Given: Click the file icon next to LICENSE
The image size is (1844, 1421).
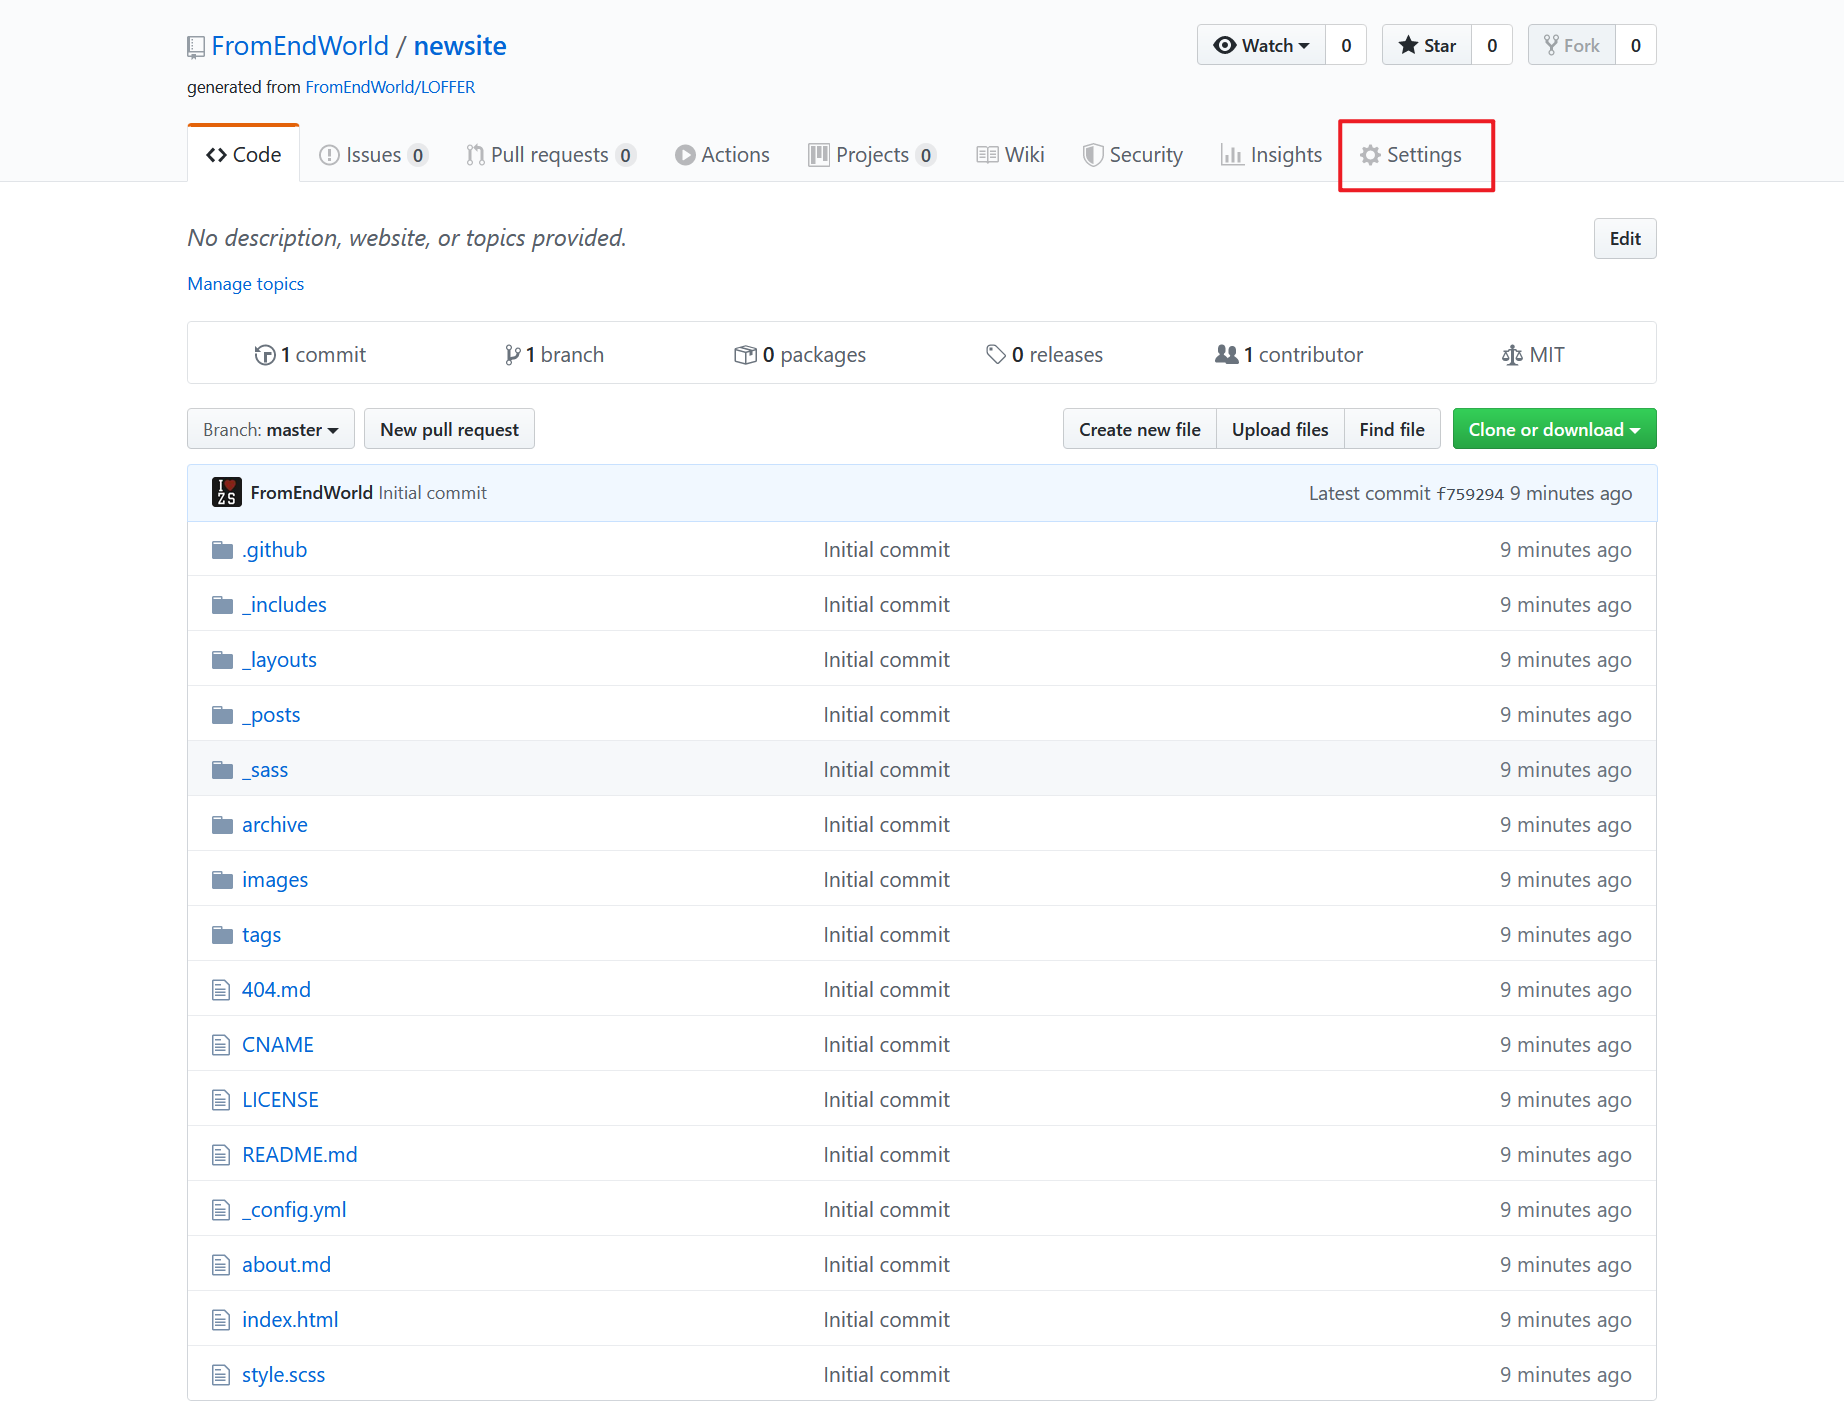Looking at the screenshot, I should point(221,1100).
